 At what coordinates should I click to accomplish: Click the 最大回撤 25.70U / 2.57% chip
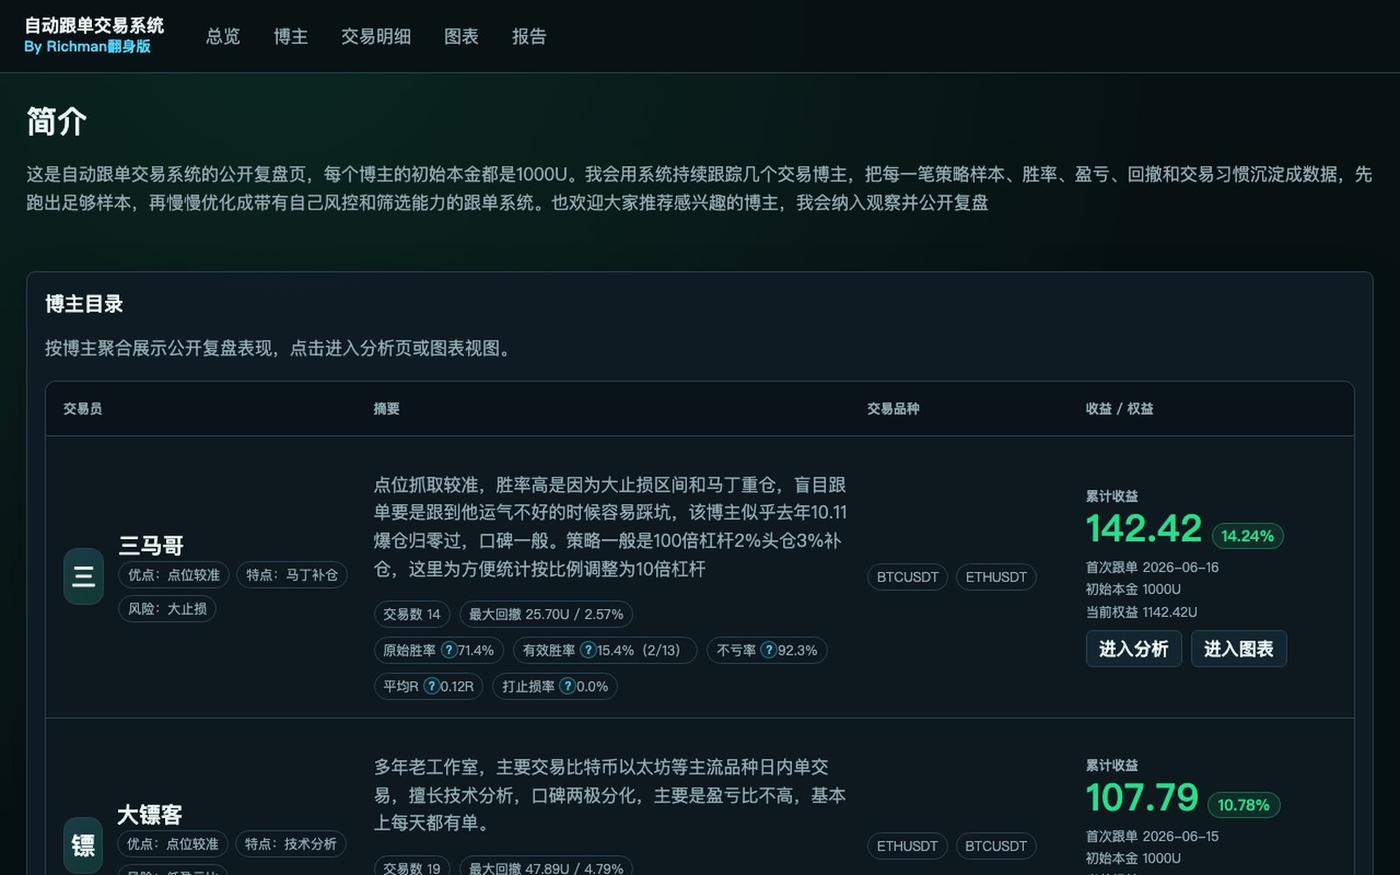[x=546, y=614]
